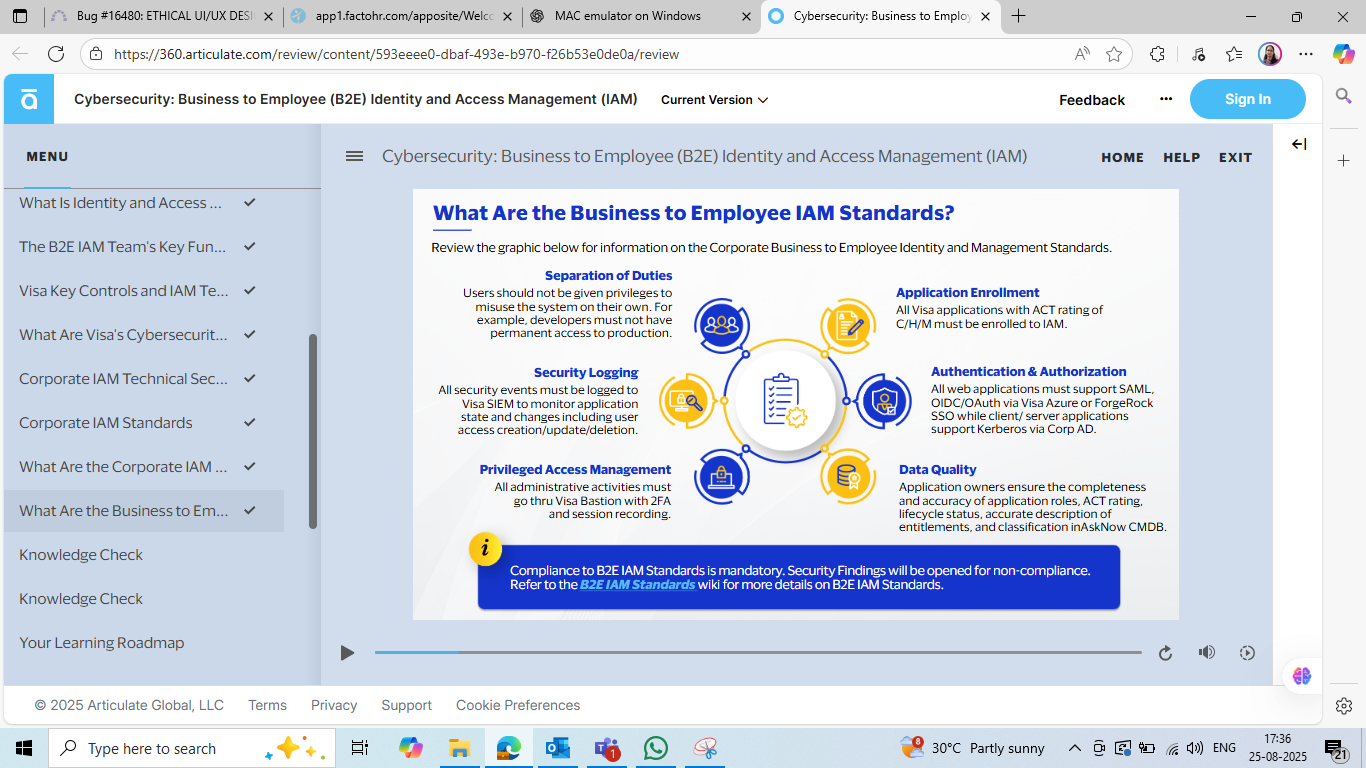Click the Security Logging magnifier icon
The height and width of the screenshot is (768, 1366).
(x=687, y=401)
